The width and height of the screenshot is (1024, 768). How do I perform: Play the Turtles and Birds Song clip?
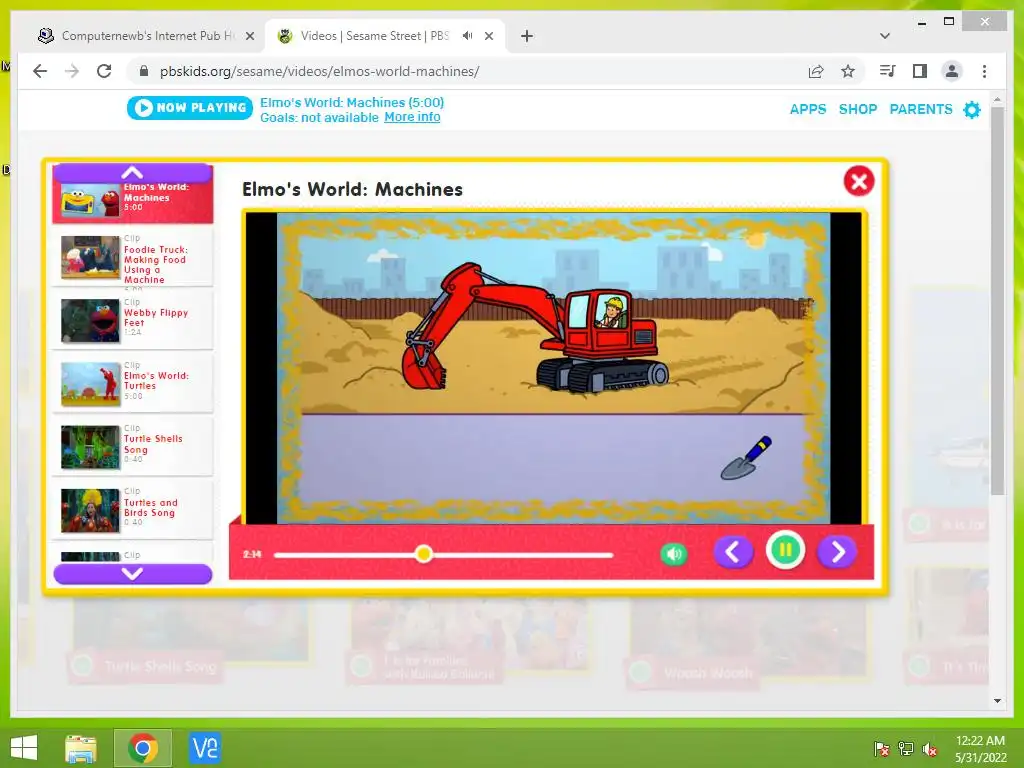(133, 509)
